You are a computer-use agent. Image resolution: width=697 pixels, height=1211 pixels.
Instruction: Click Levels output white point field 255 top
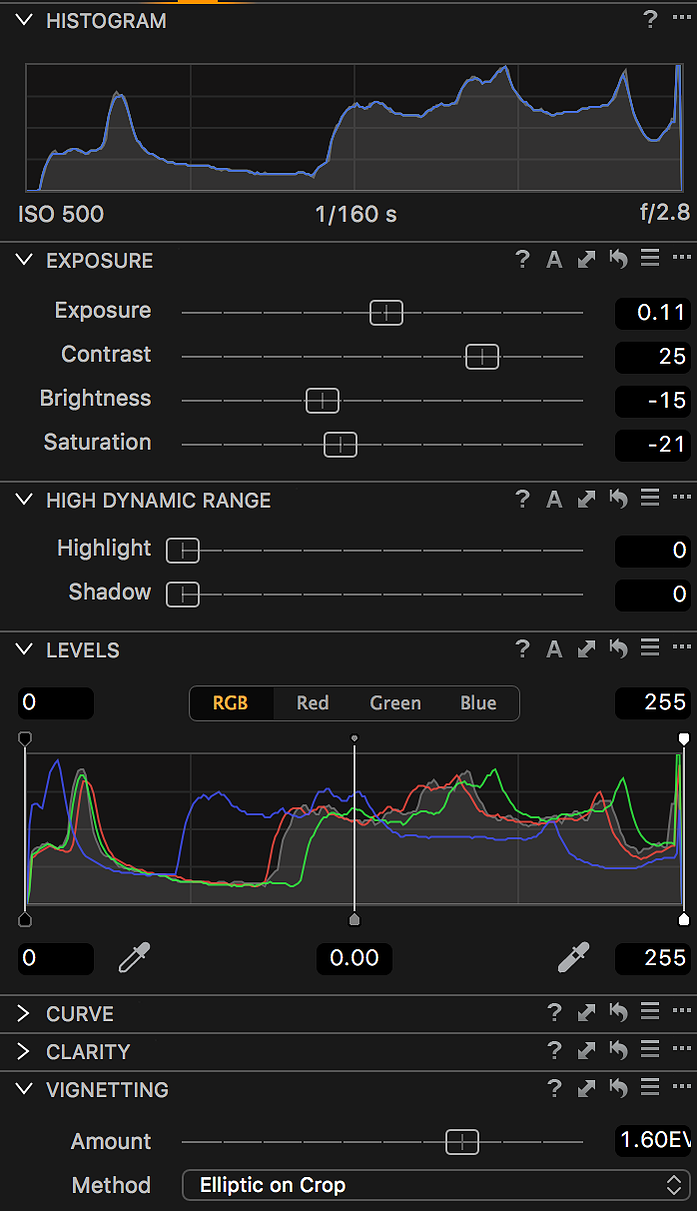(652, 702)
